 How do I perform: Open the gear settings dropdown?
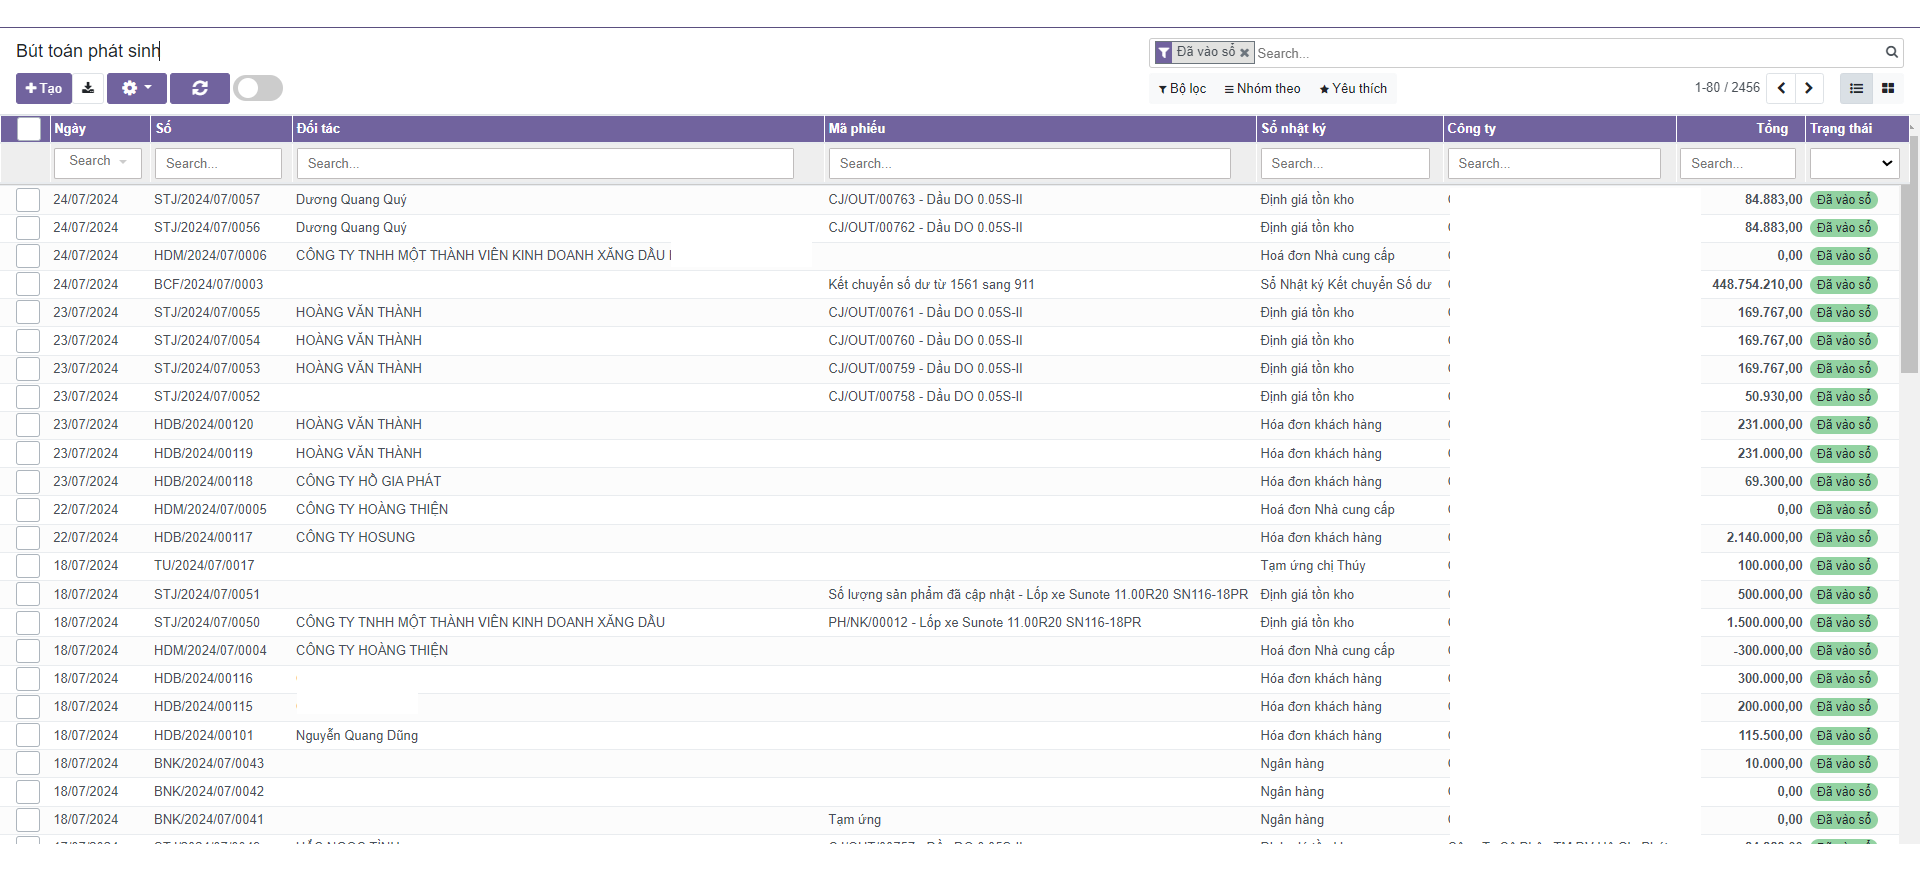point(137,88)
